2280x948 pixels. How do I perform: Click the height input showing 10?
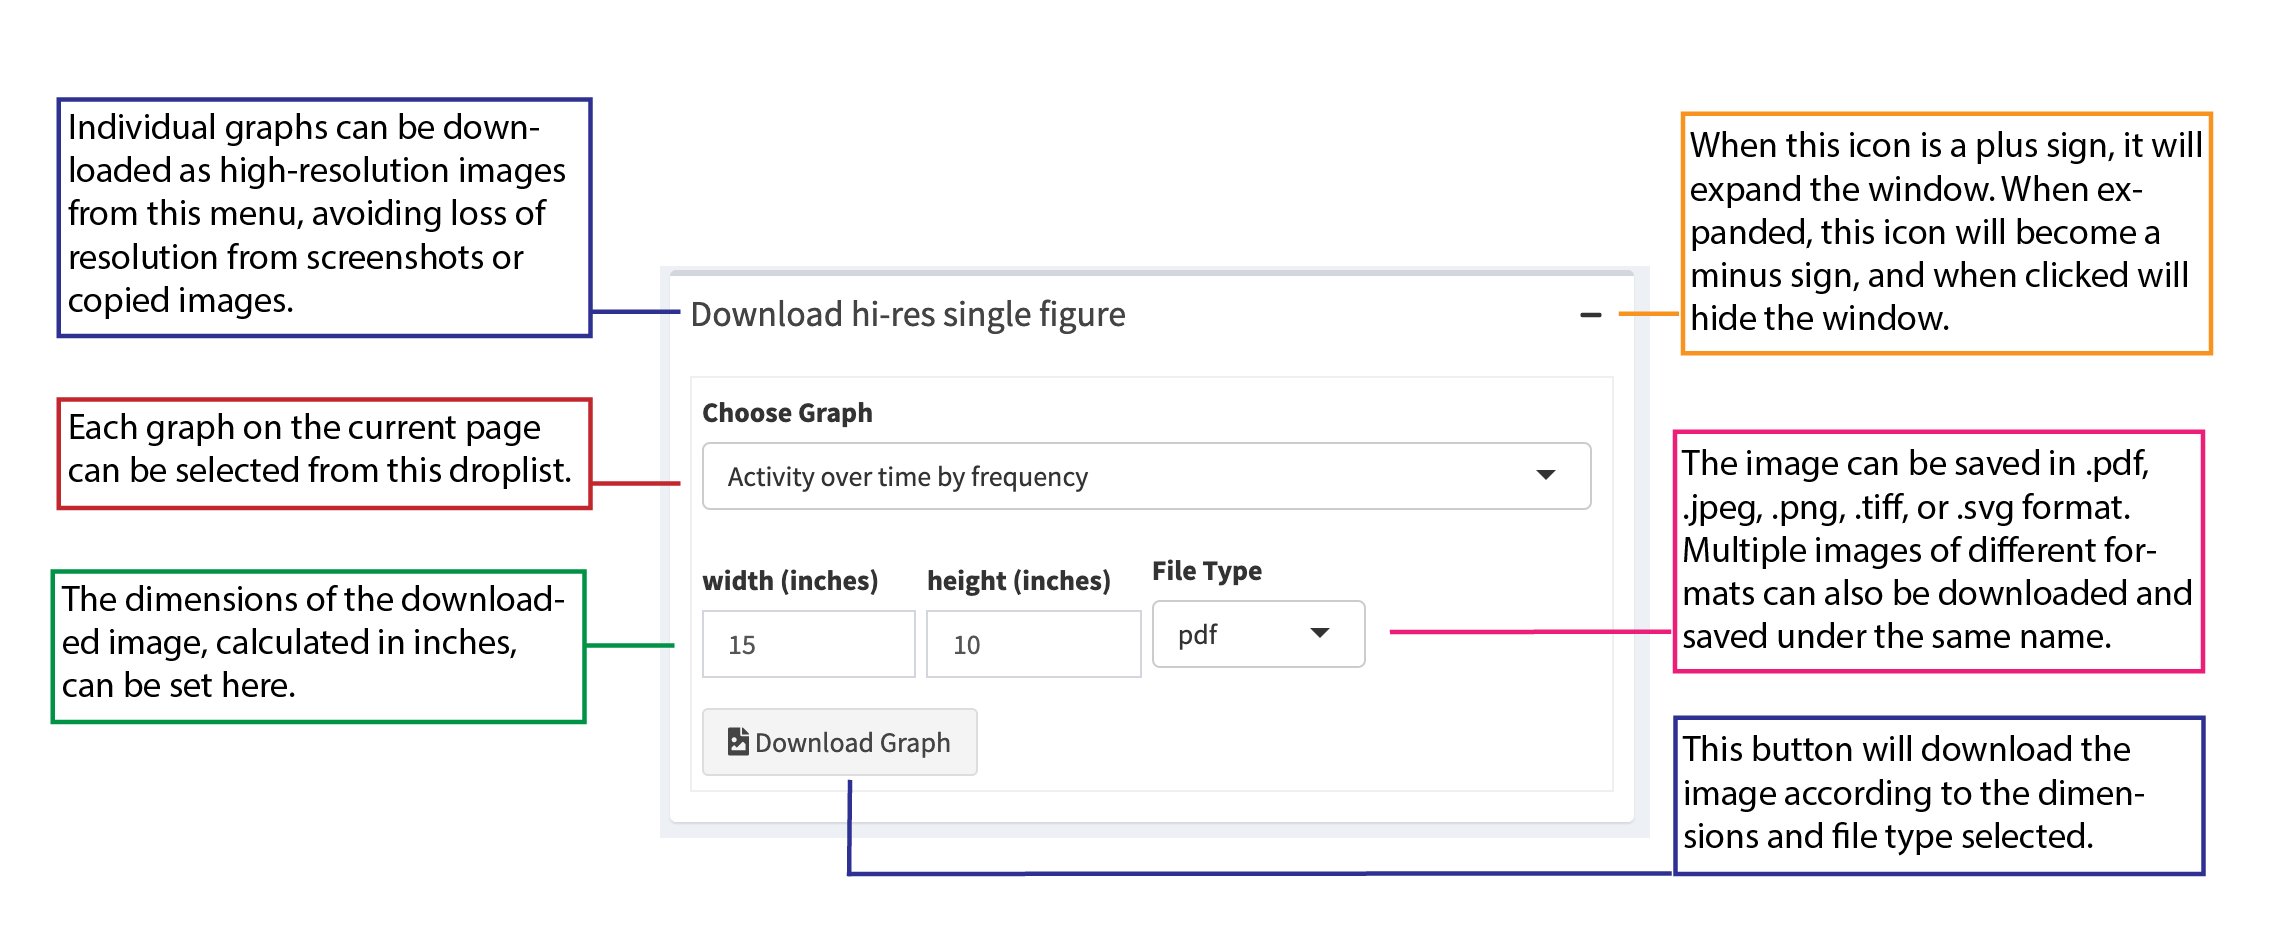tap(1033, 645)
